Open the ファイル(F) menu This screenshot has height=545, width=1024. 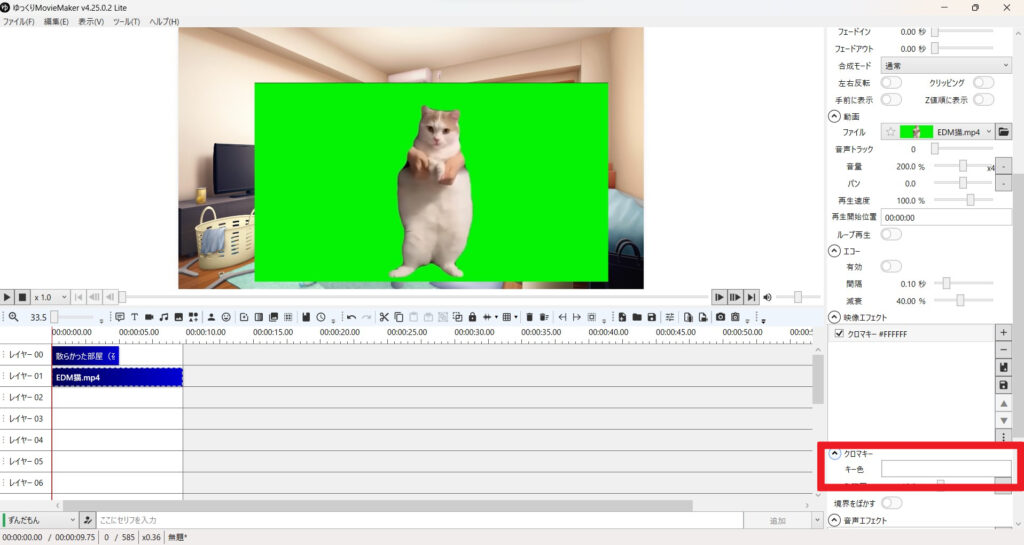(18, 22)
